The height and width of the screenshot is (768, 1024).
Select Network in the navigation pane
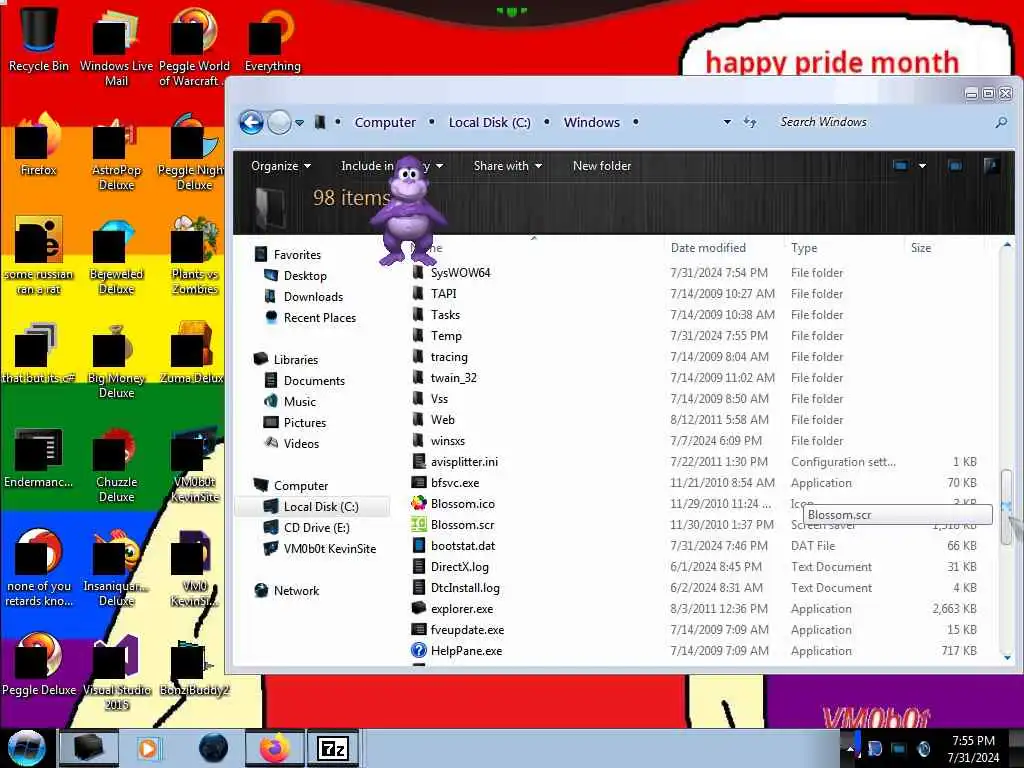[x=296, y=590]
